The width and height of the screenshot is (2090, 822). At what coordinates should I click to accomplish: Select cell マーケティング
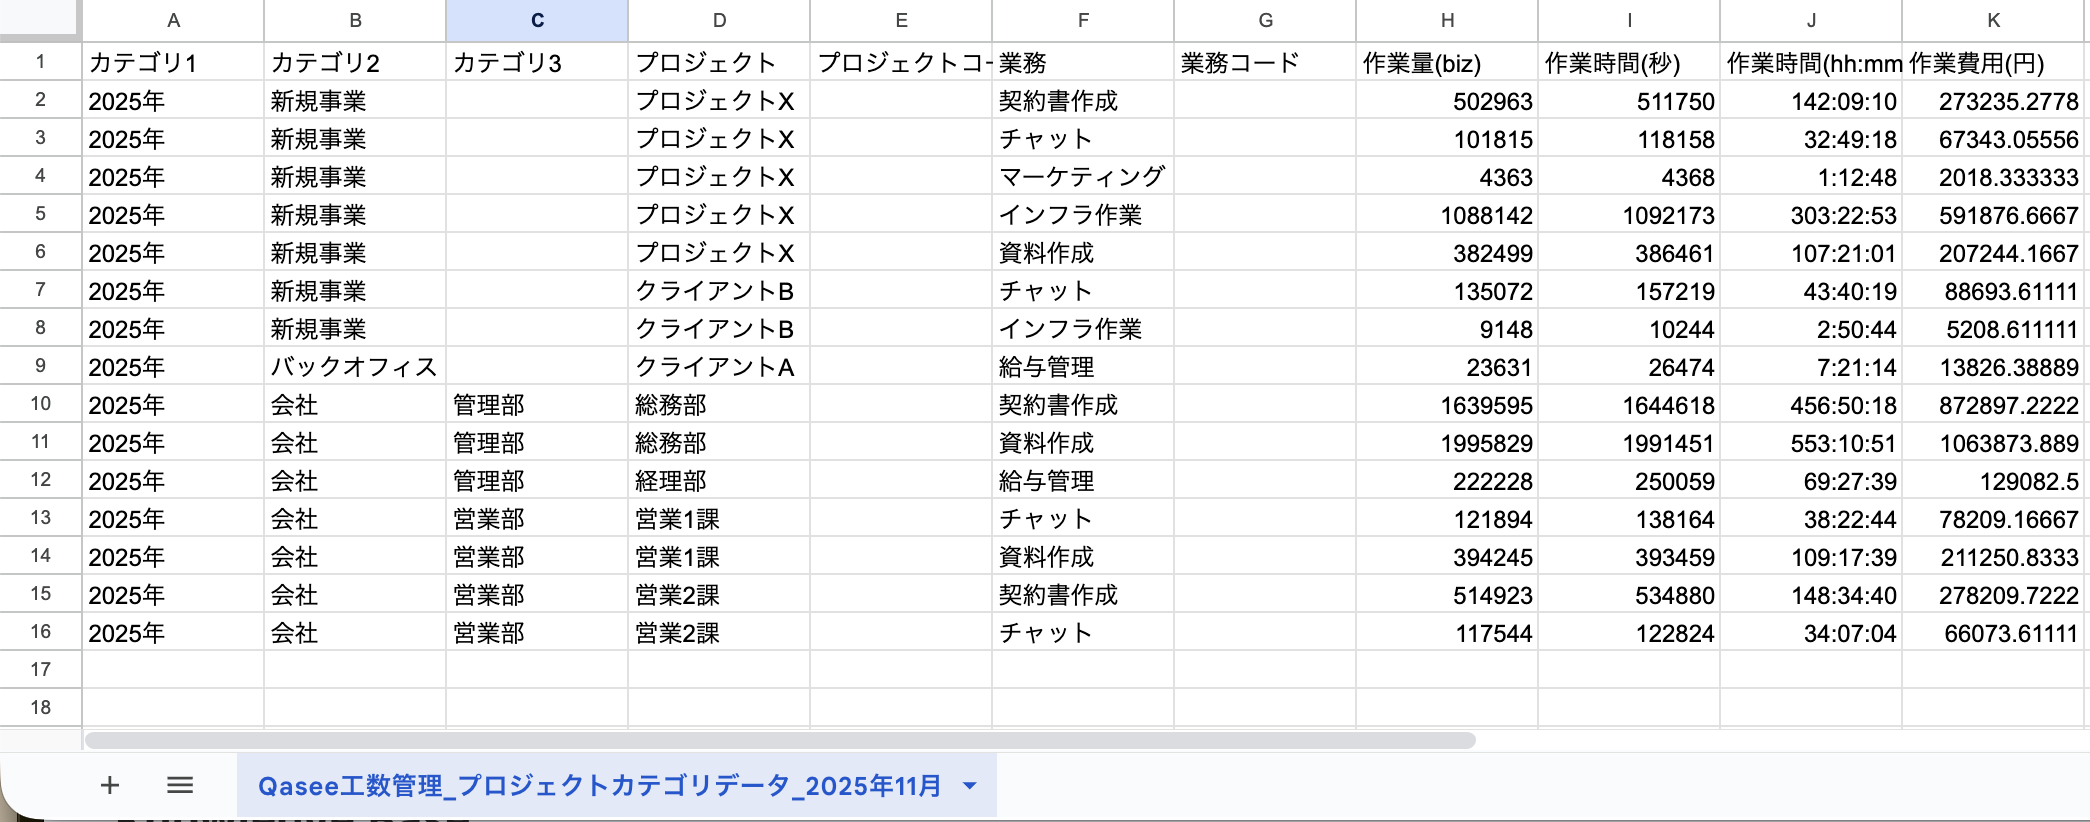click(1083, 176)
